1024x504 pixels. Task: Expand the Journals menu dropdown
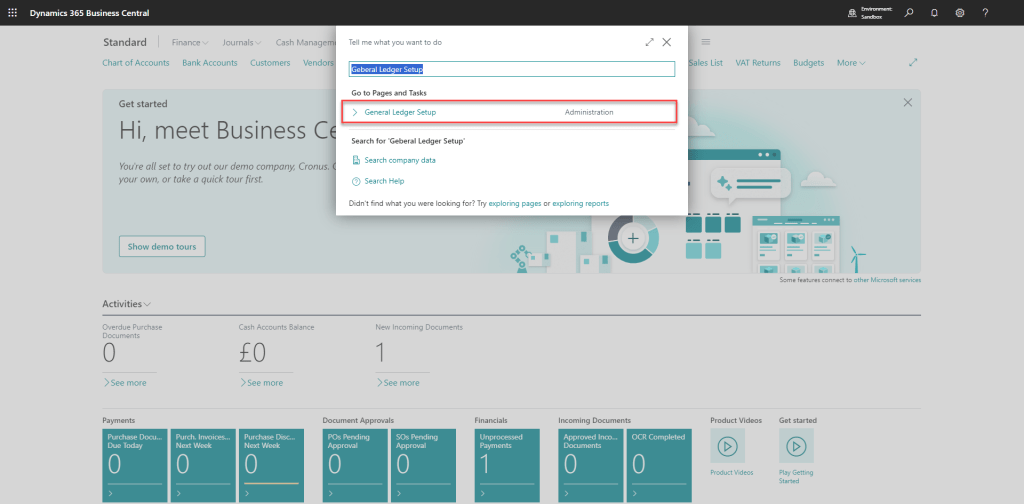click(x=242, y=42)
